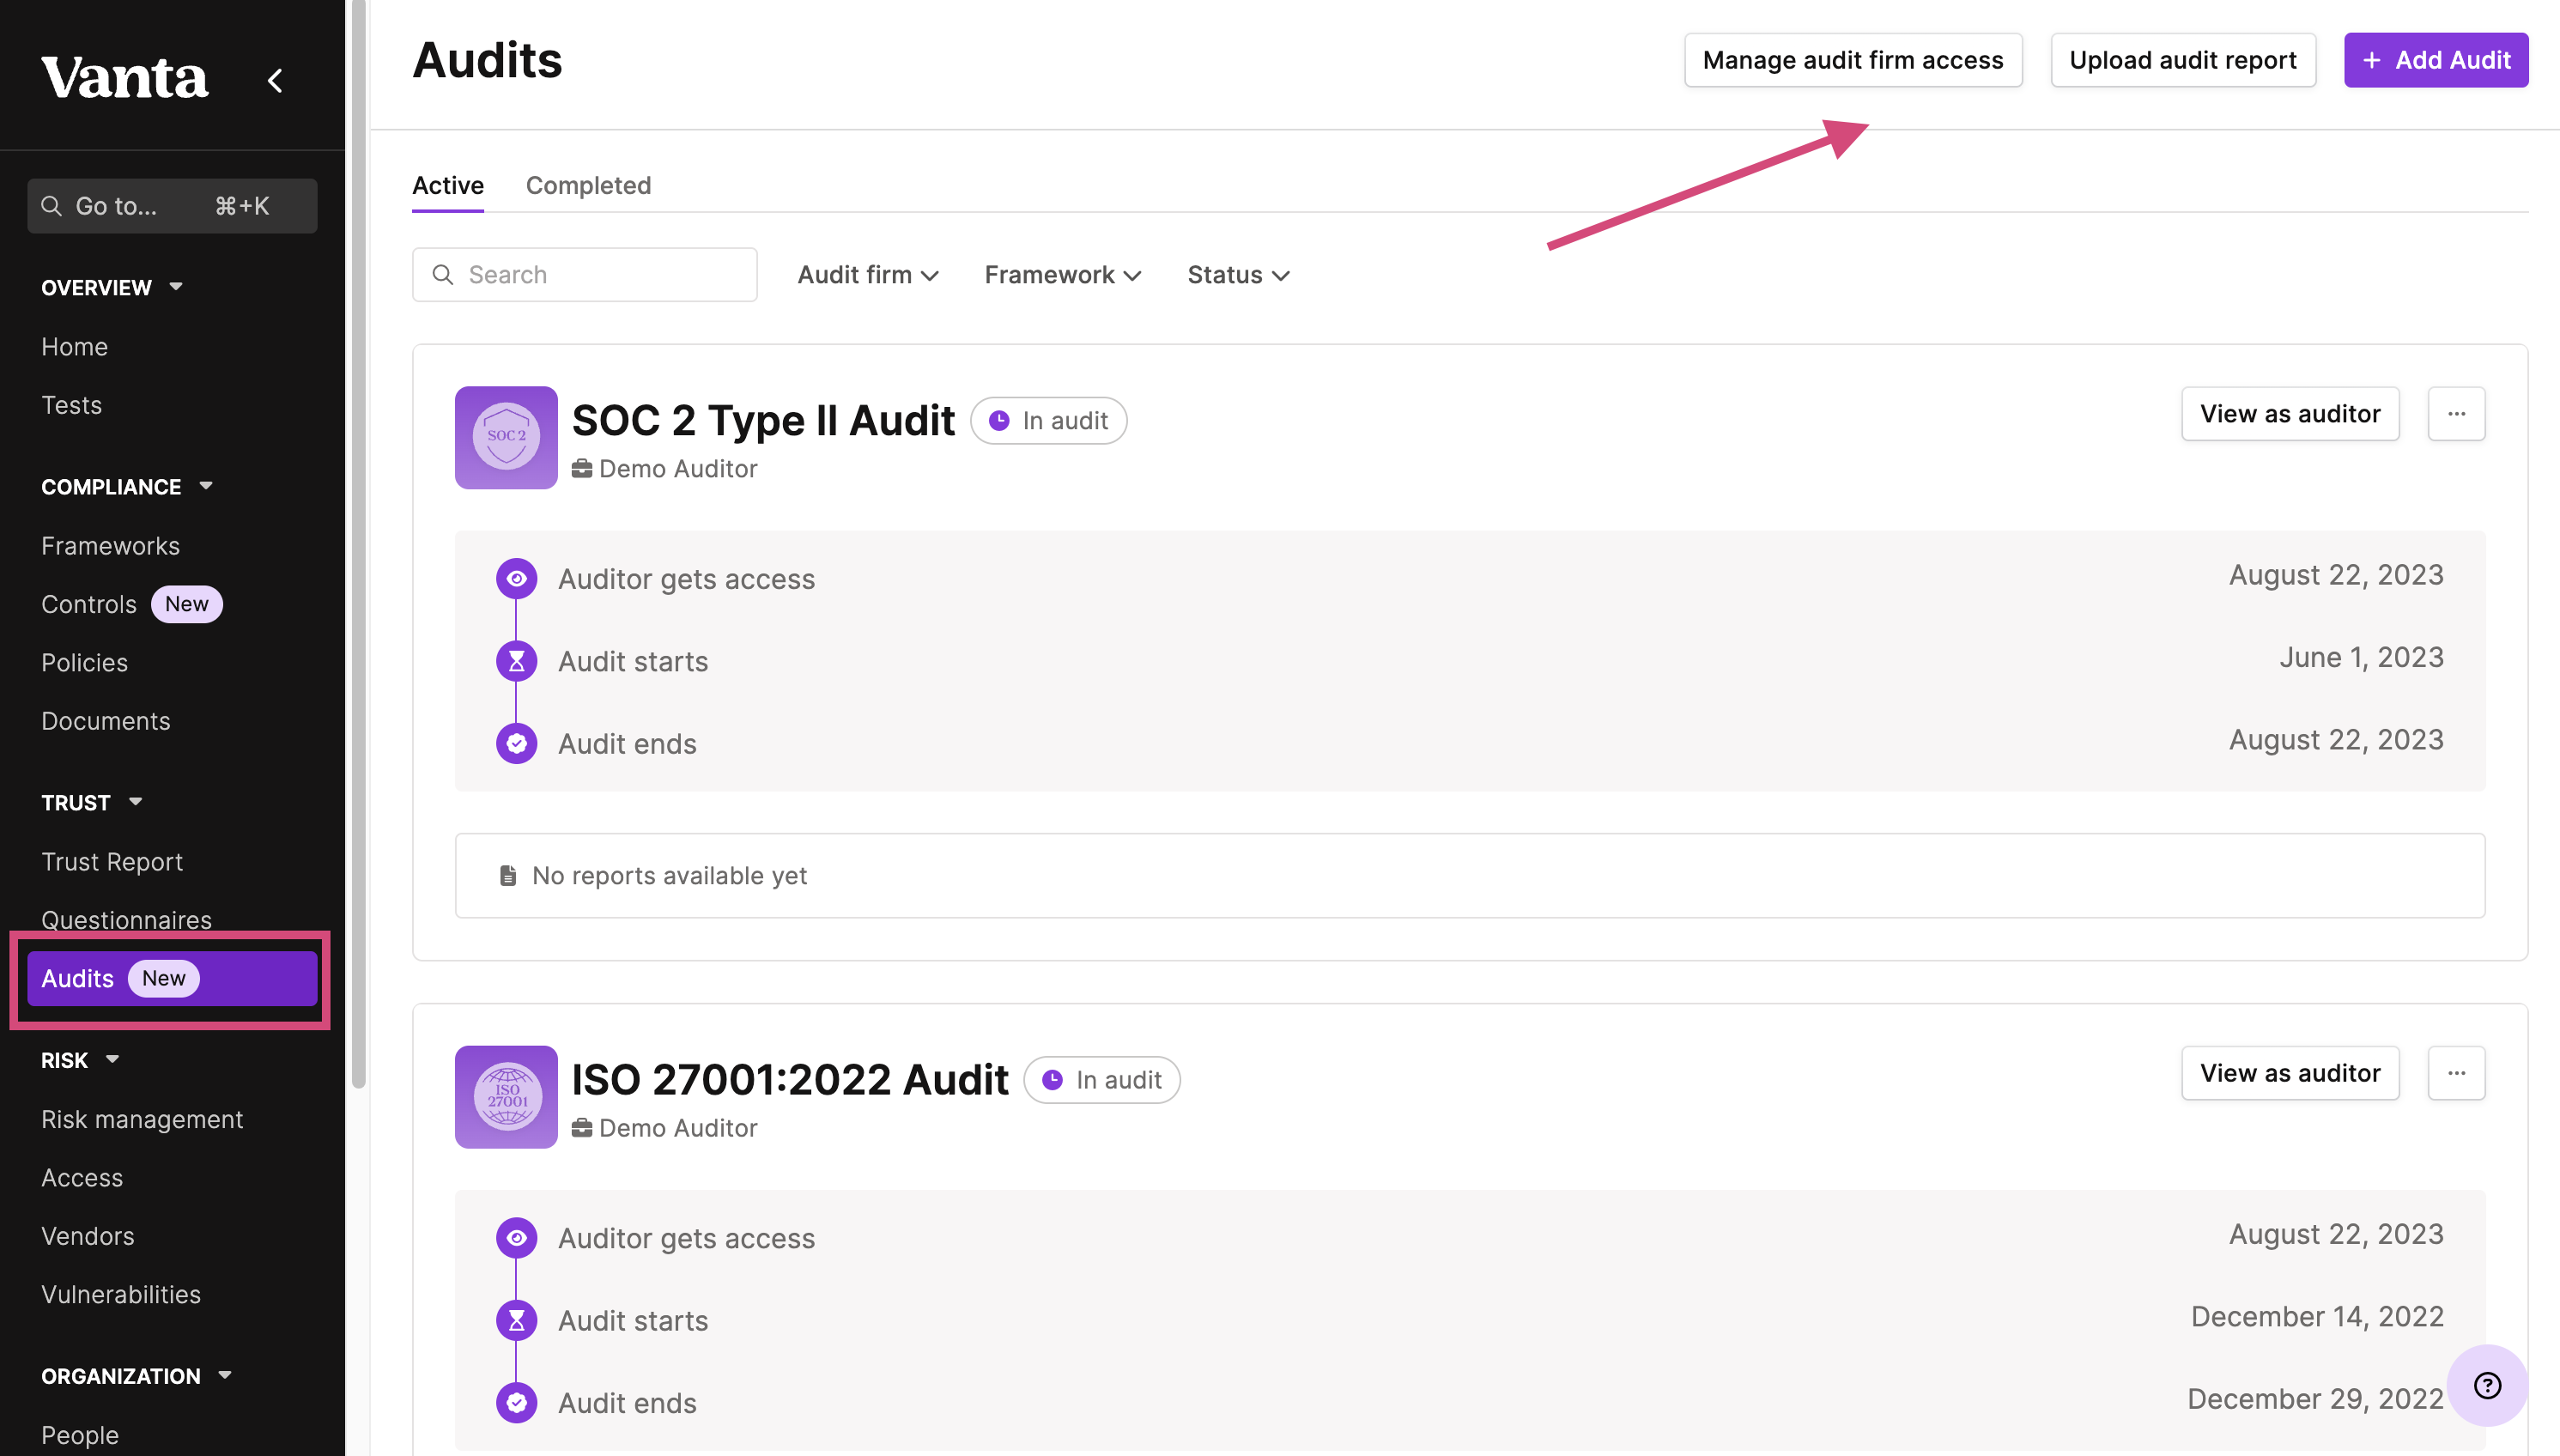This screenshot has width=2560, height=1456.
Task: Click the Go to quick search box
Action: click(x=172, y=206)
